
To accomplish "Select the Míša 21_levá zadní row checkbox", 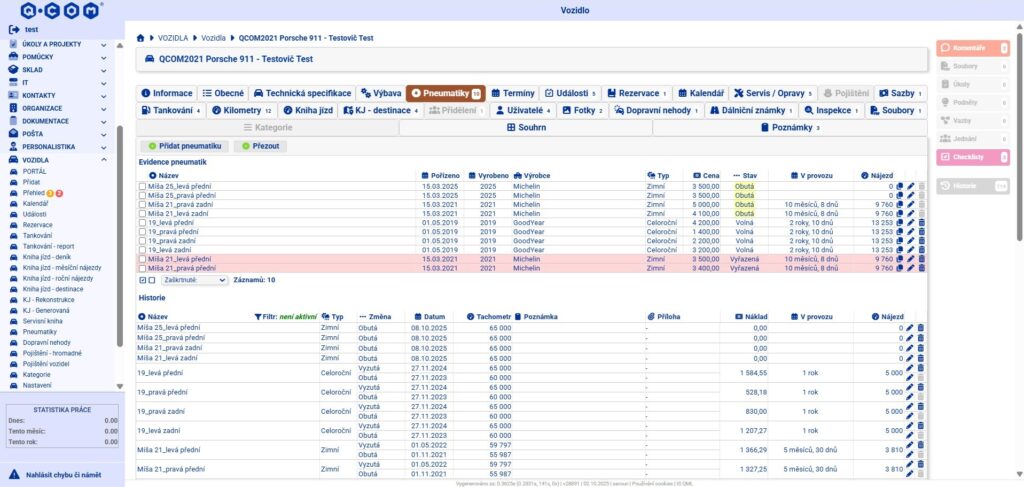I will pyautogui.click(x=142, y=213).
